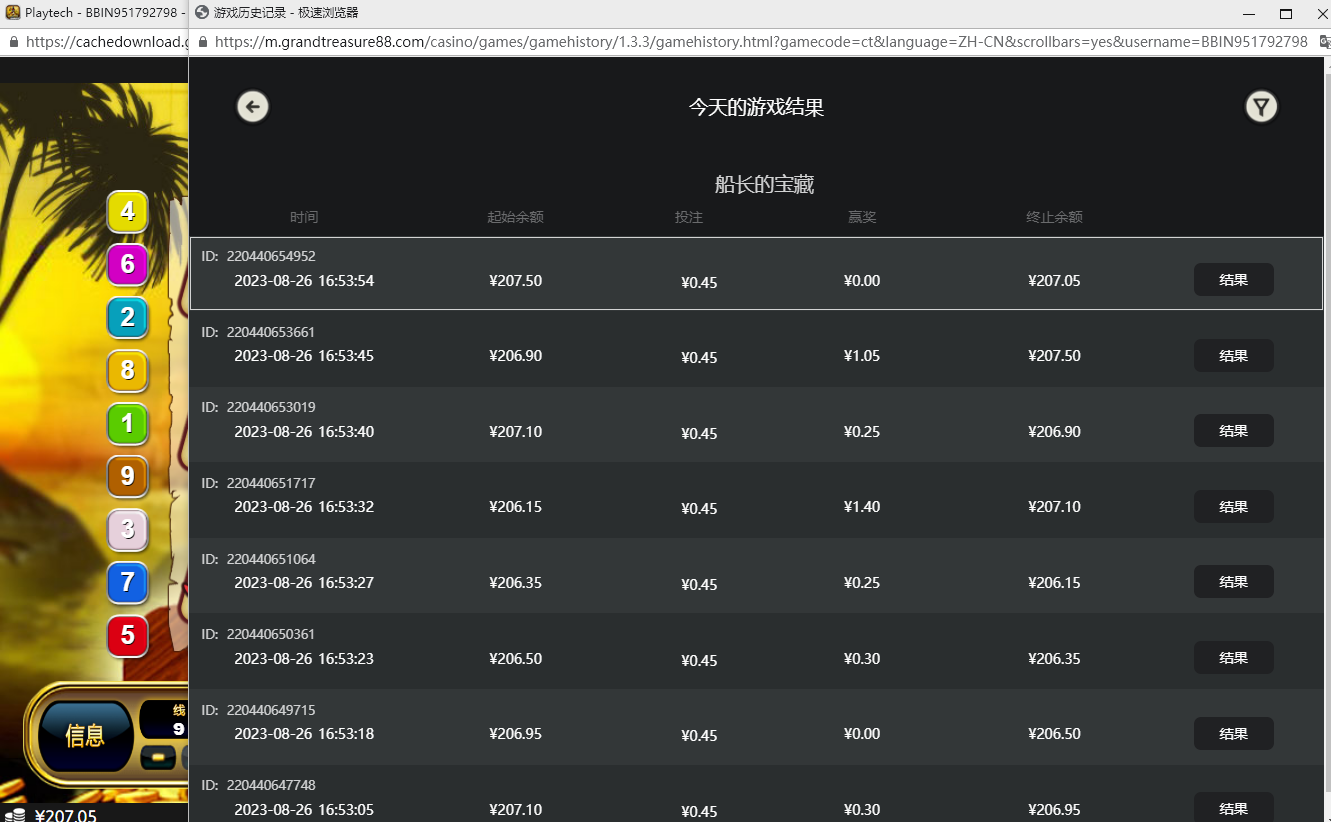Select timestamp 2023-08-26 16:53:27
The height and width of the screenshot is (822, 1331).
coord(304,583)
